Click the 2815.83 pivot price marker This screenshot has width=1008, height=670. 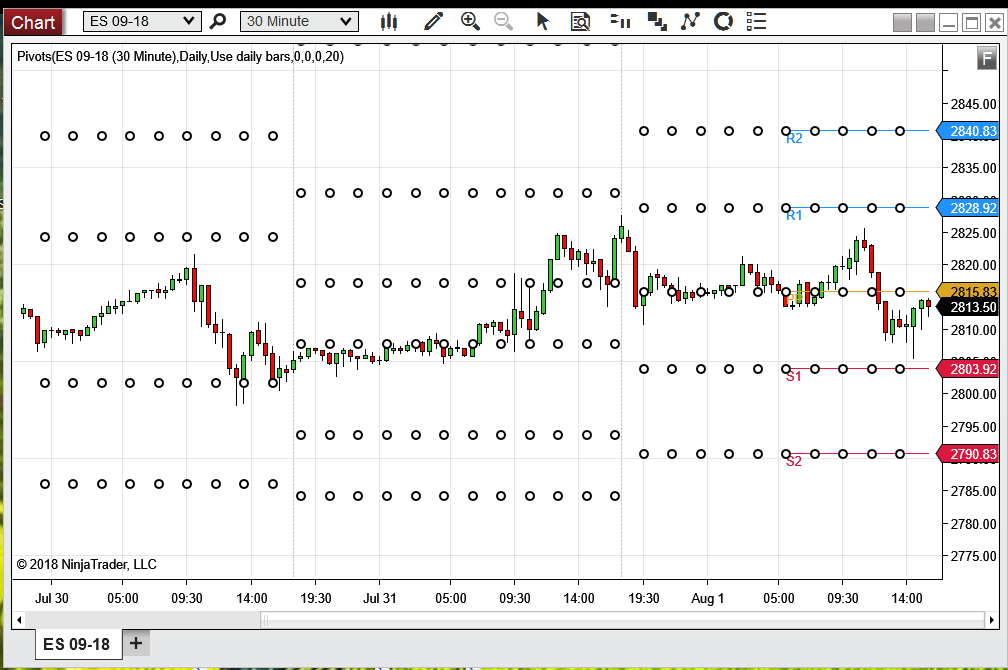pyautogui.click(x=968, y=291)
